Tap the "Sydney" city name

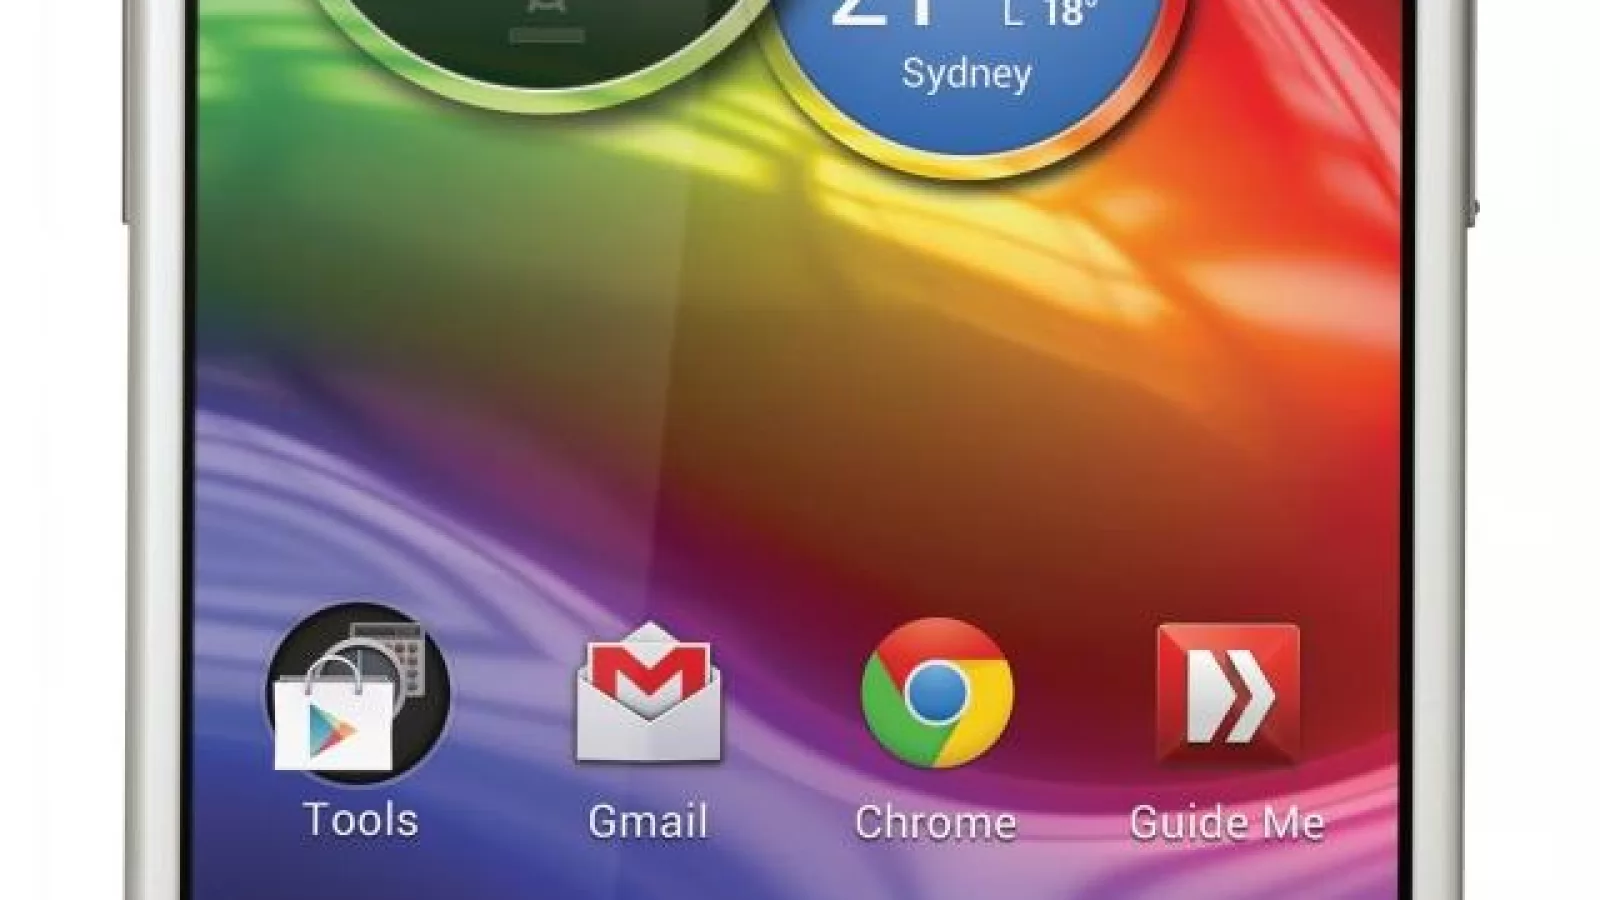point(966,75)
